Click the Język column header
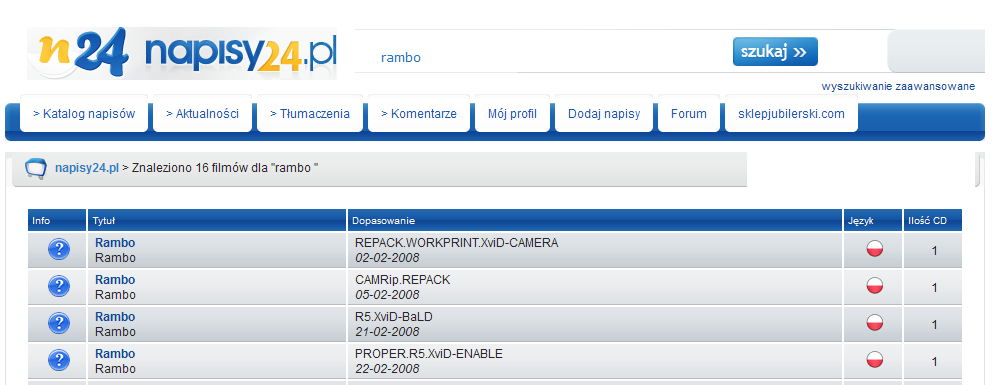This screenshot has height=385, width=997. point(873,220)
